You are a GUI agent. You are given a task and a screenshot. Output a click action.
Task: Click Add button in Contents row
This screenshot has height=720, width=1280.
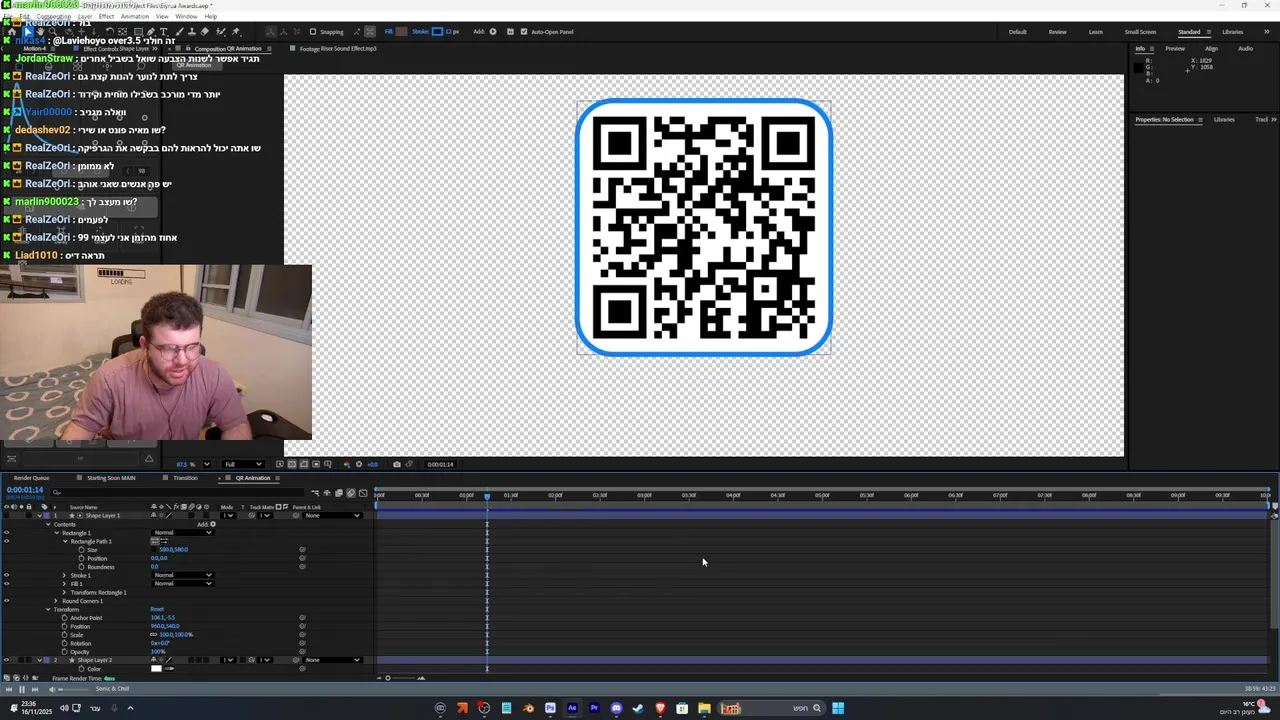(213, 524)
